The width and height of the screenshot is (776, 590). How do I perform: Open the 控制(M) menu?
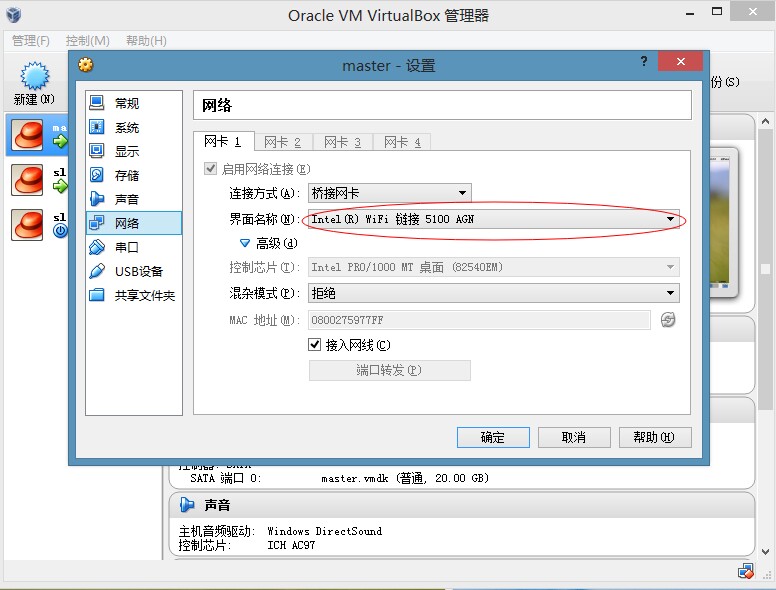(88, 41)
